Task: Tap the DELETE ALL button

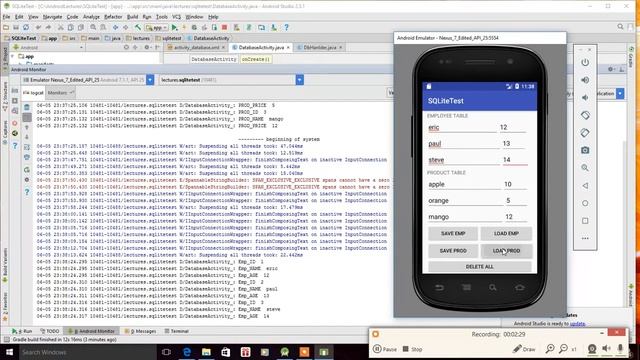Action: click(480, 267)
